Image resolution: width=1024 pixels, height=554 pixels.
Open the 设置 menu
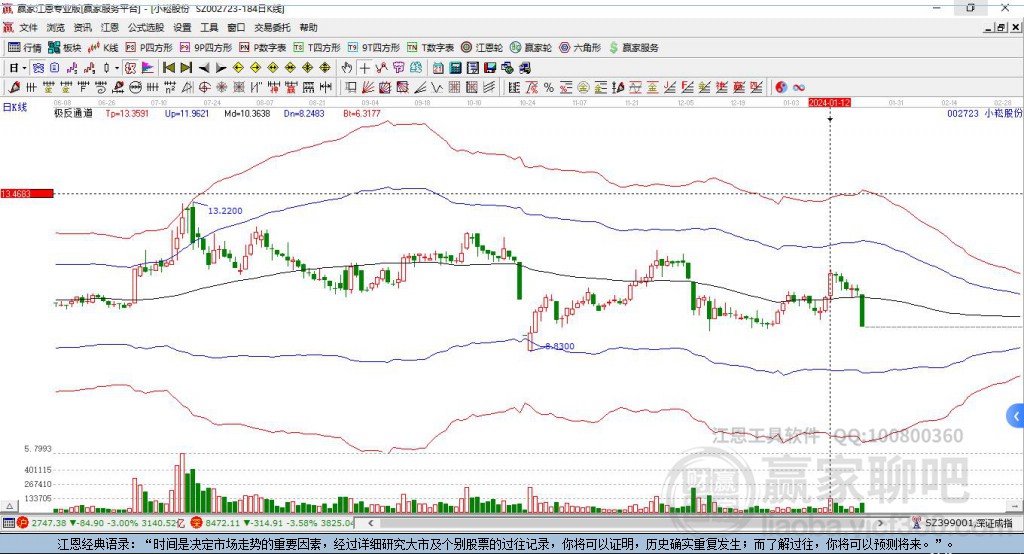182,27
